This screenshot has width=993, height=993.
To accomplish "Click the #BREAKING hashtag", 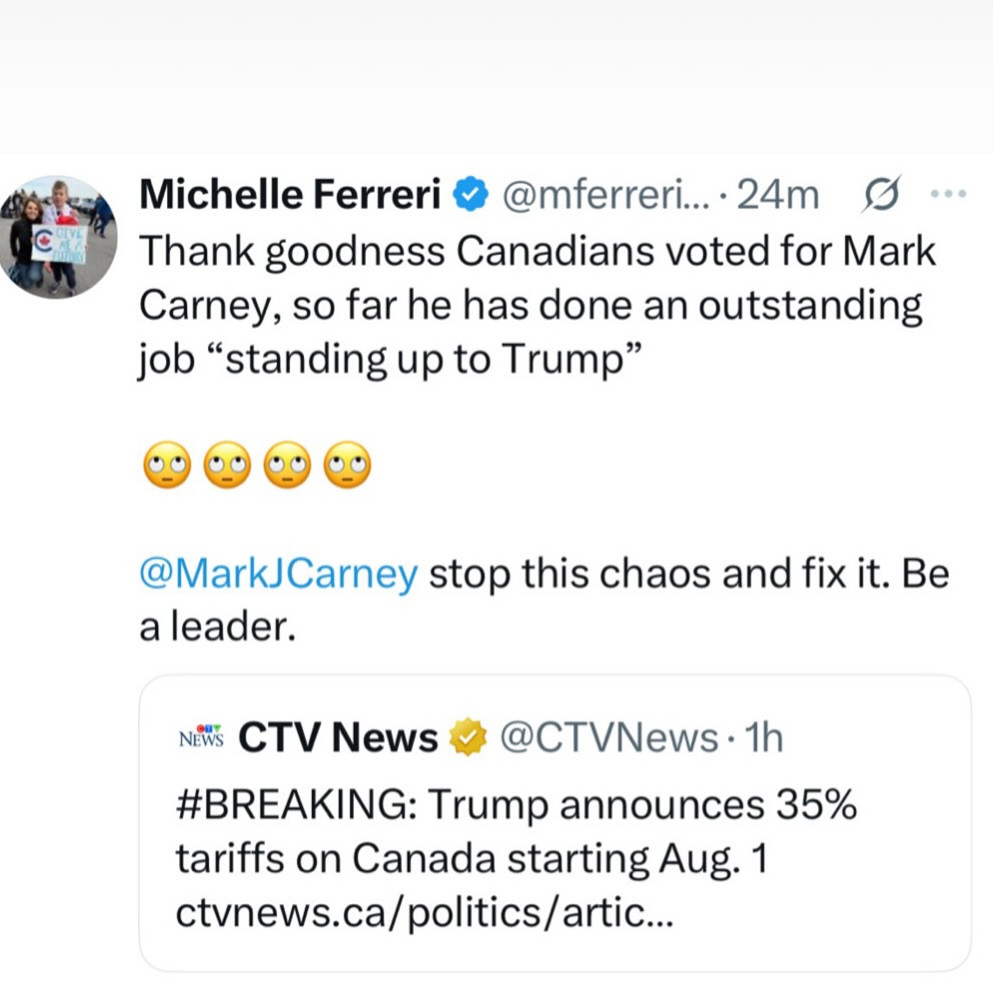I will pyautogui.click(x=290, y=806).
